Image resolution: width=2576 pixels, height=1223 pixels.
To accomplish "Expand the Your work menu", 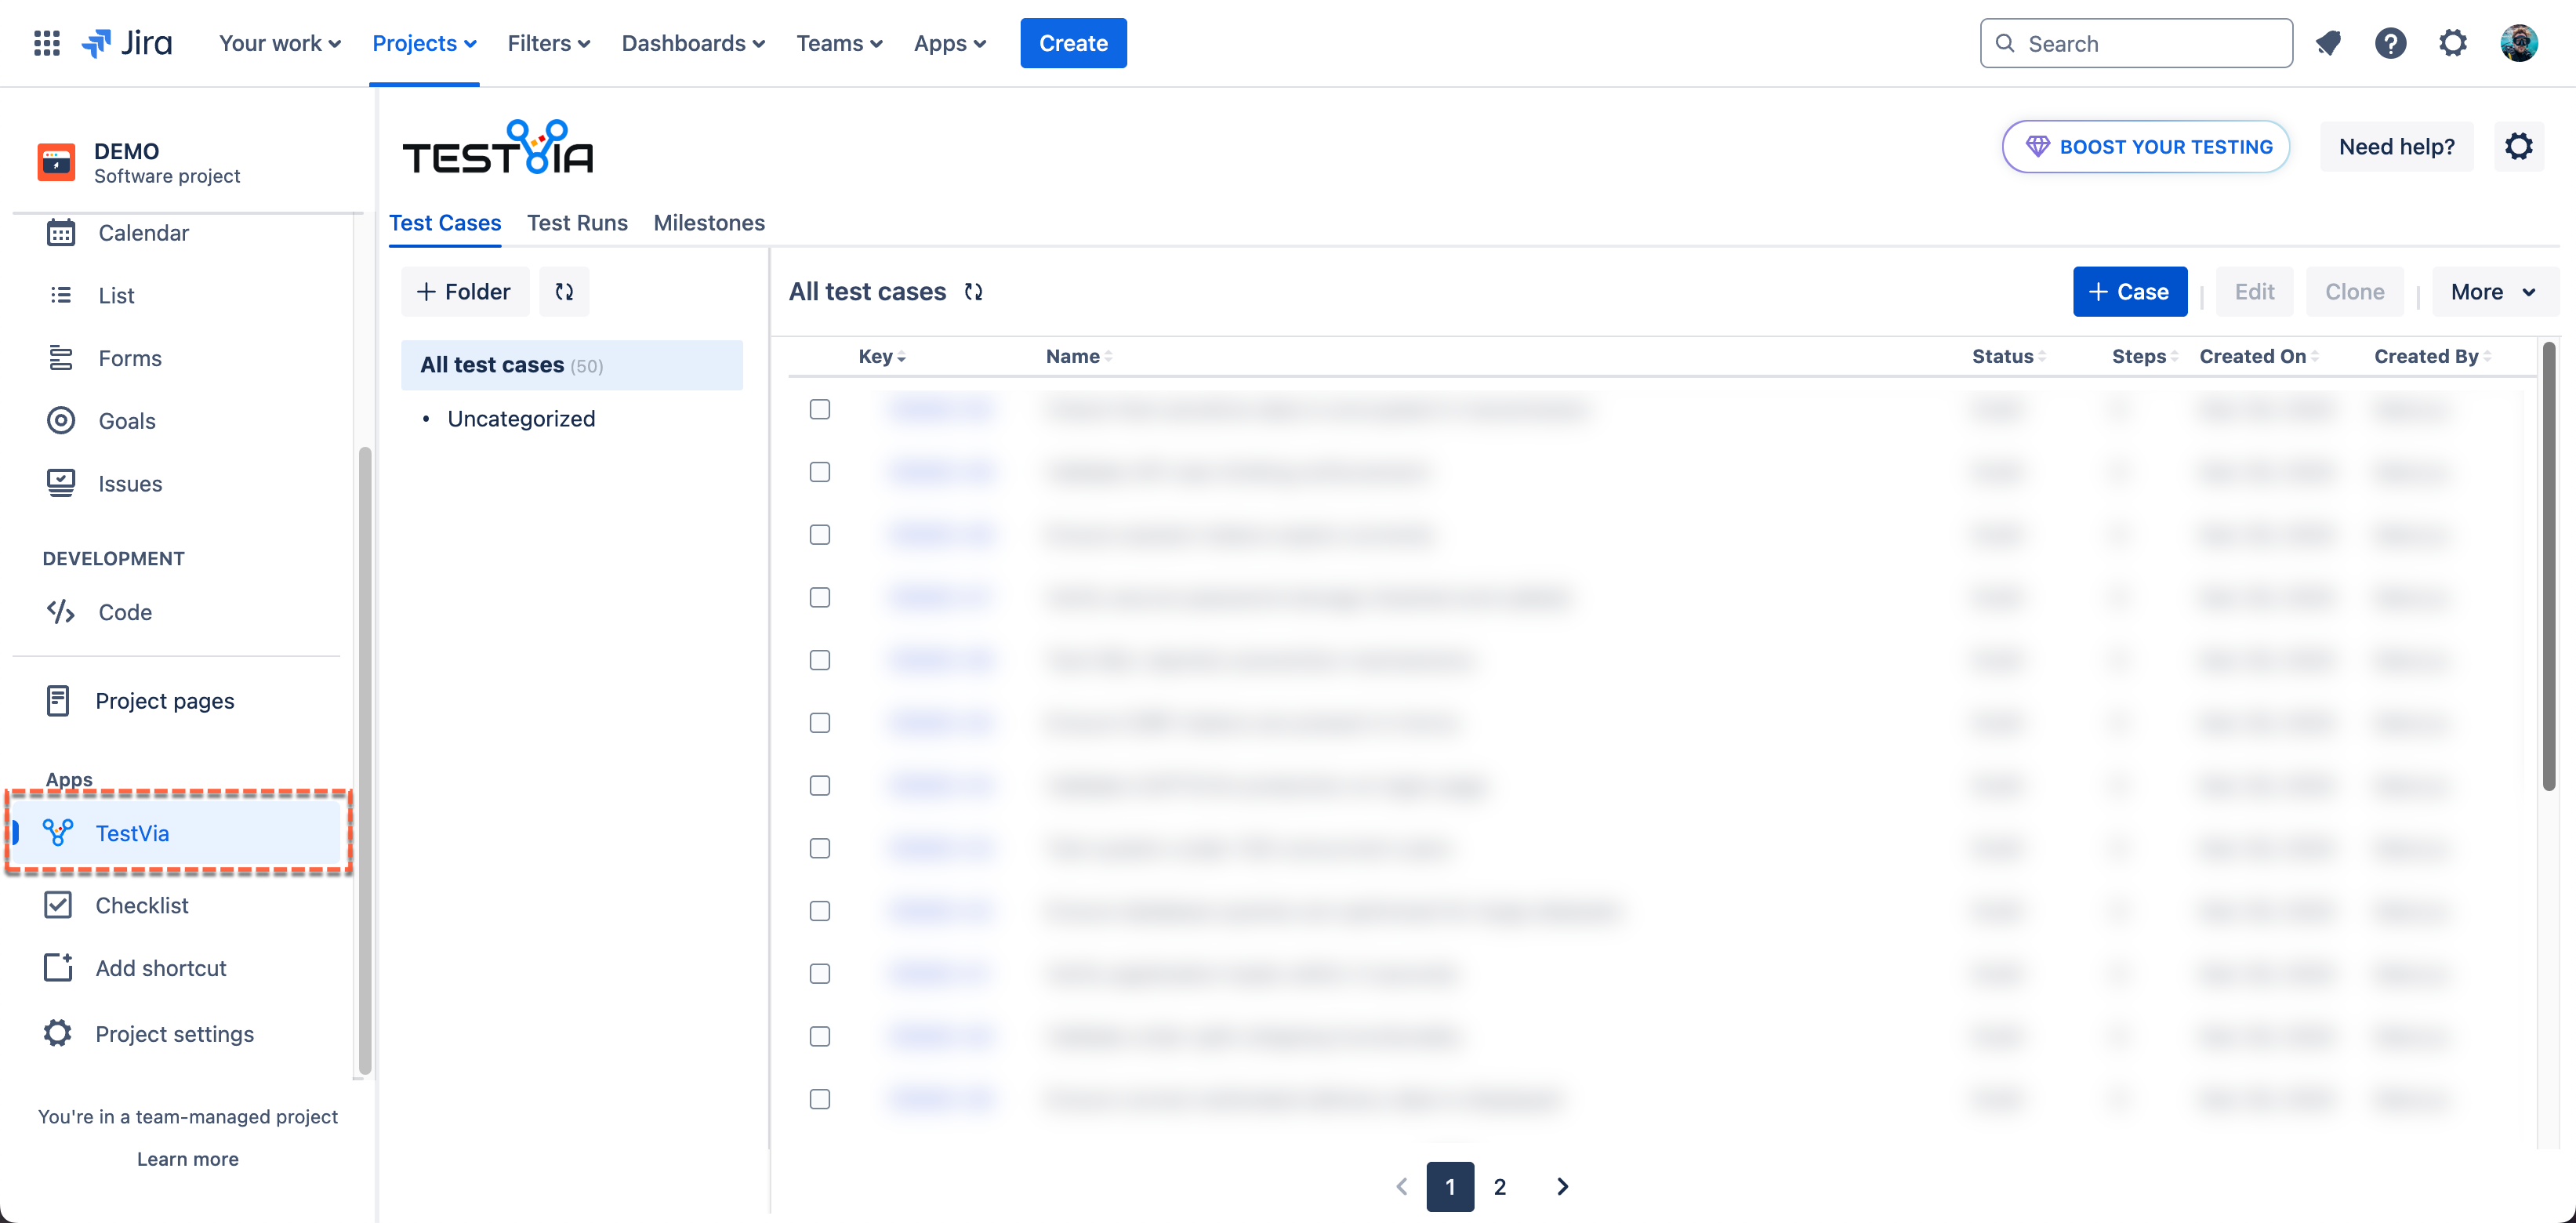I will pyautogui.click(x=279, y=43).
